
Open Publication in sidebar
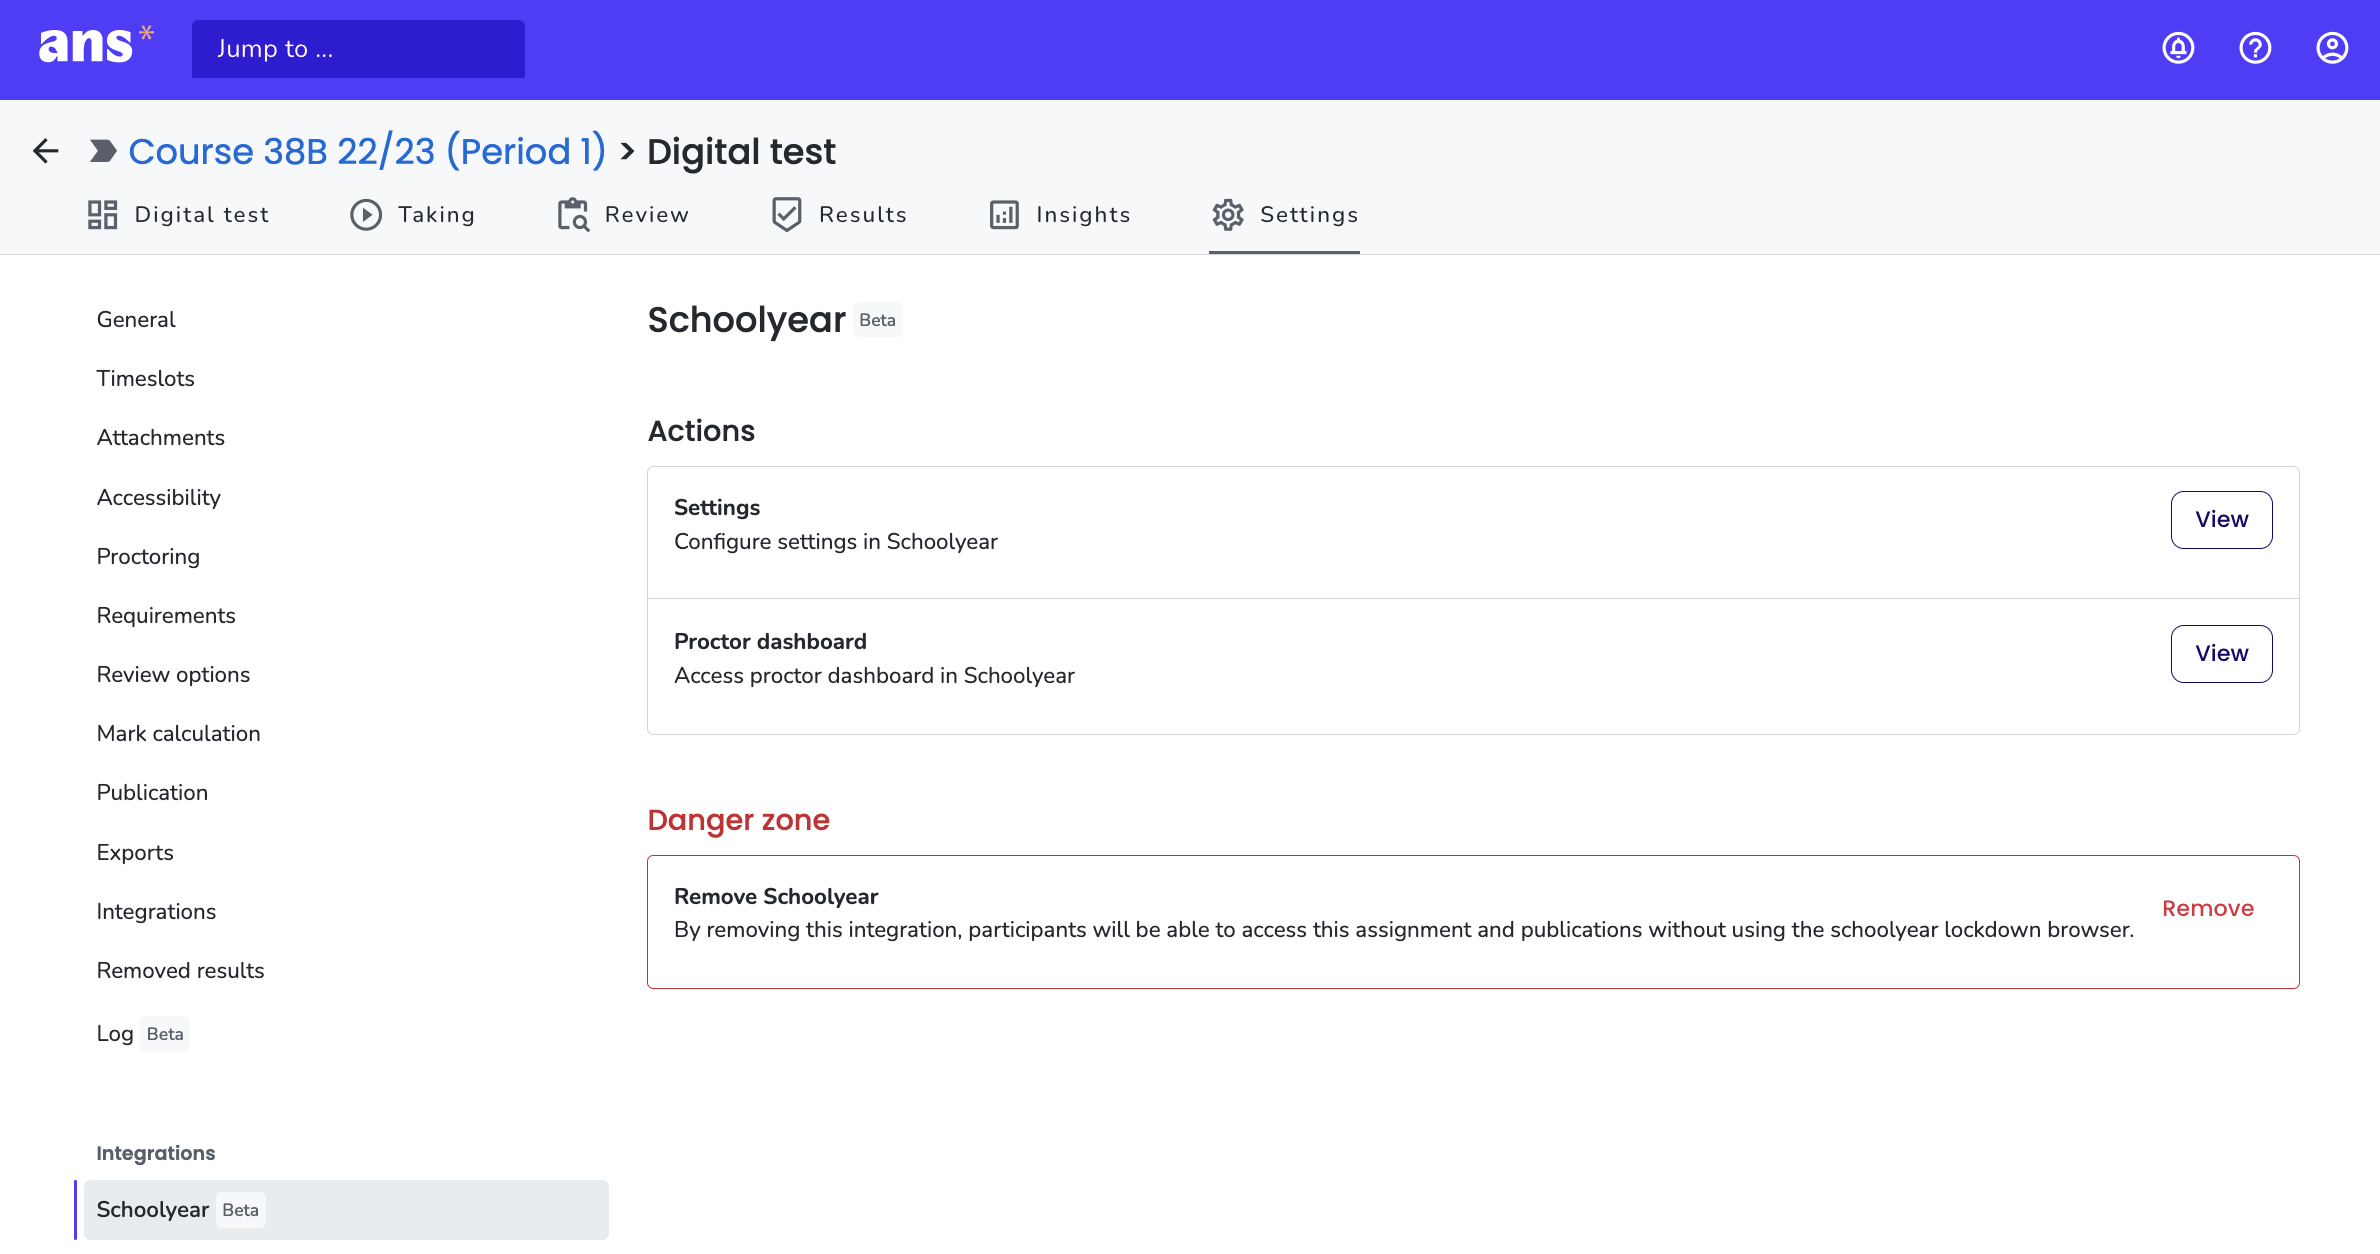(x=152, y=792)
